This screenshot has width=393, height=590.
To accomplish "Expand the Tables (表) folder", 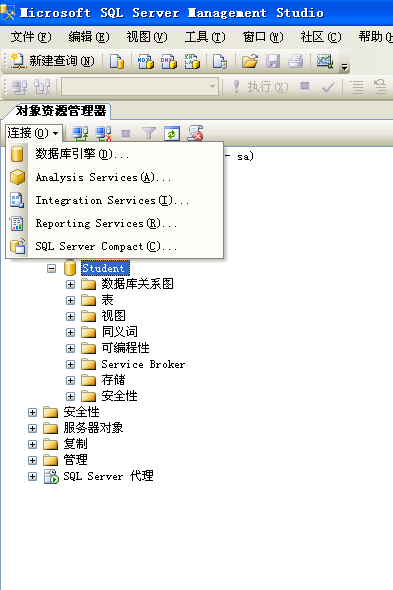I will tap(70, 300).
